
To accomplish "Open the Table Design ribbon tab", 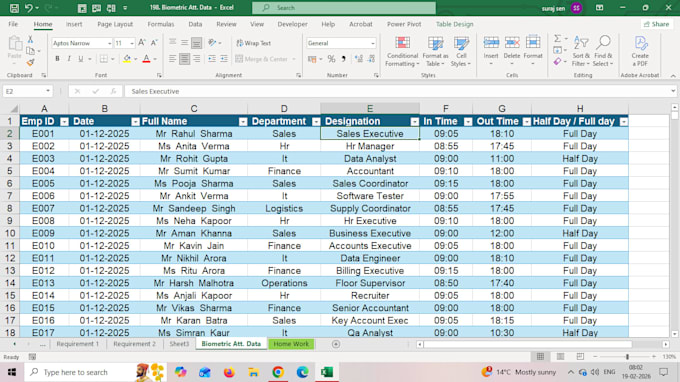I will (x=454, y=24).
